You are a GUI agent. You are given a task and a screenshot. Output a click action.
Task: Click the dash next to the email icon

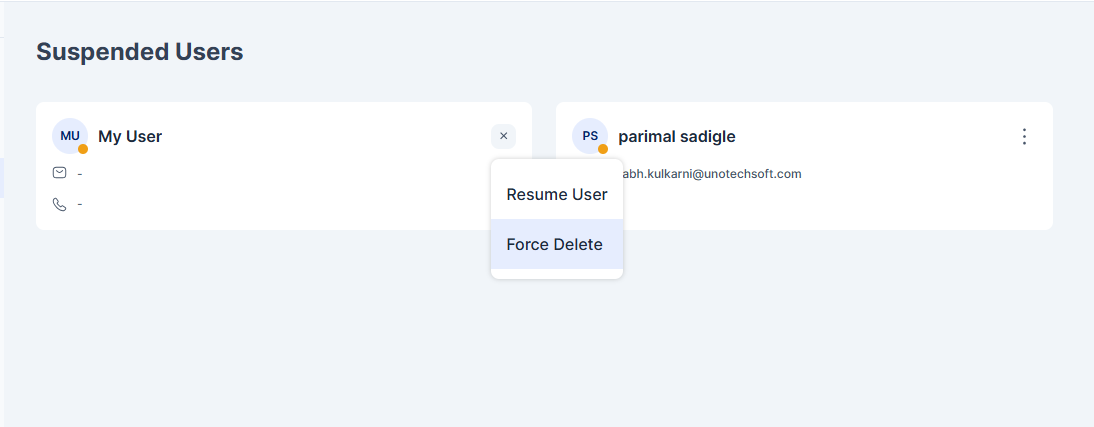click(x=80, y=173)
